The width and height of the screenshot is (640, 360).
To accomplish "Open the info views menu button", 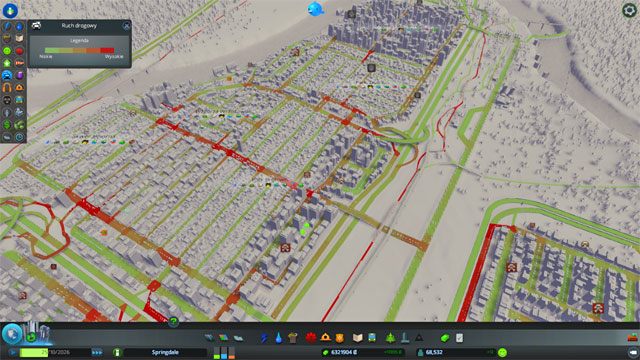I will coord(10,10).
